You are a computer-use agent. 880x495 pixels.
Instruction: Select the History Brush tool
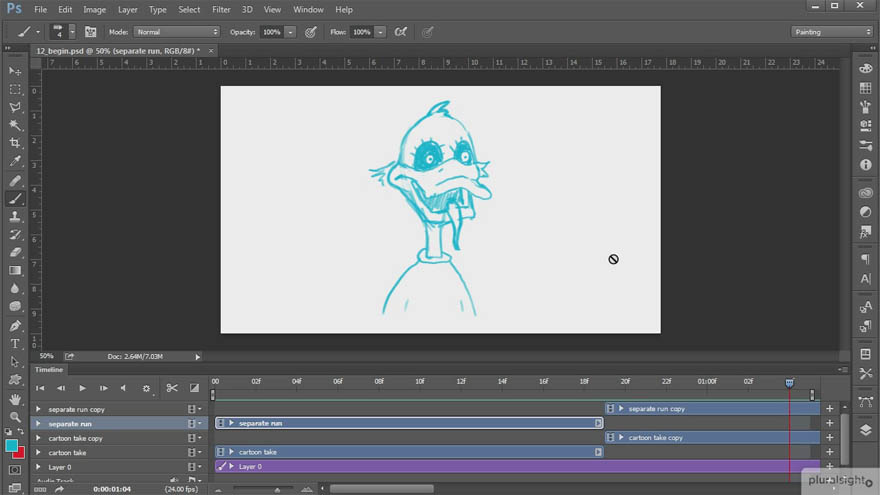[15, 235]
